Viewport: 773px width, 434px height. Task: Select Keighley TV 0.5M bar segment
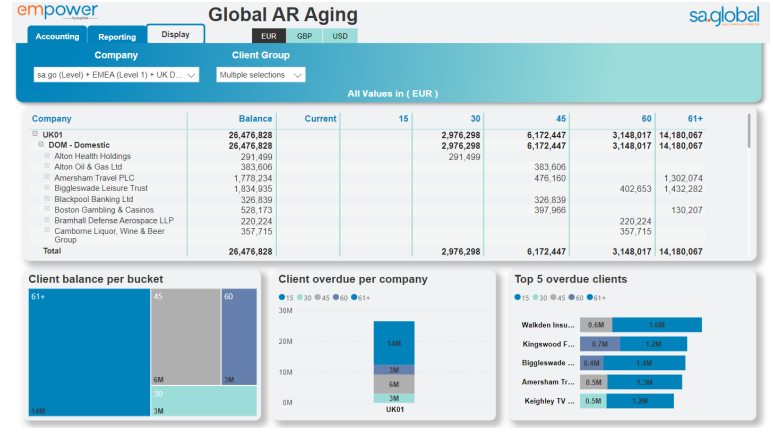[x=593, y=401]
